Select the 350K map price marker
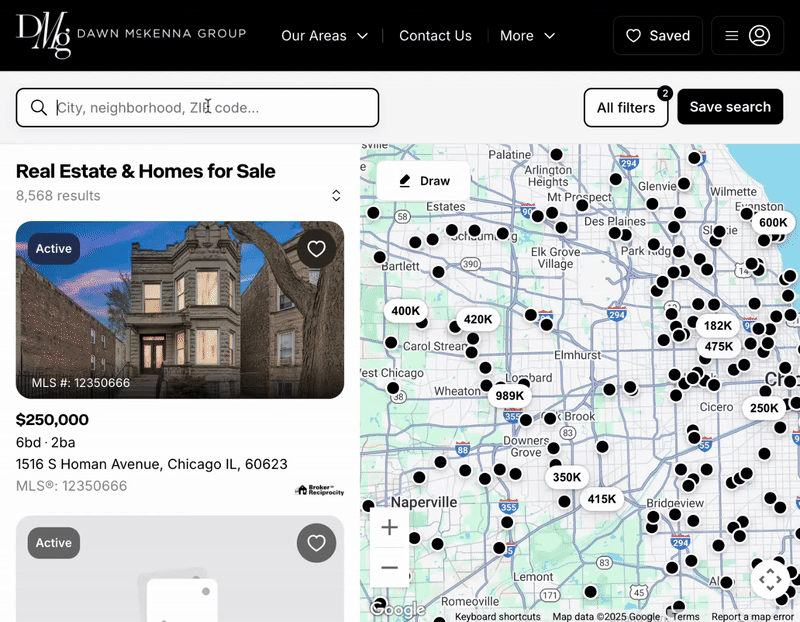The width and height of the screenshot is (800, 622). point(567,477)
